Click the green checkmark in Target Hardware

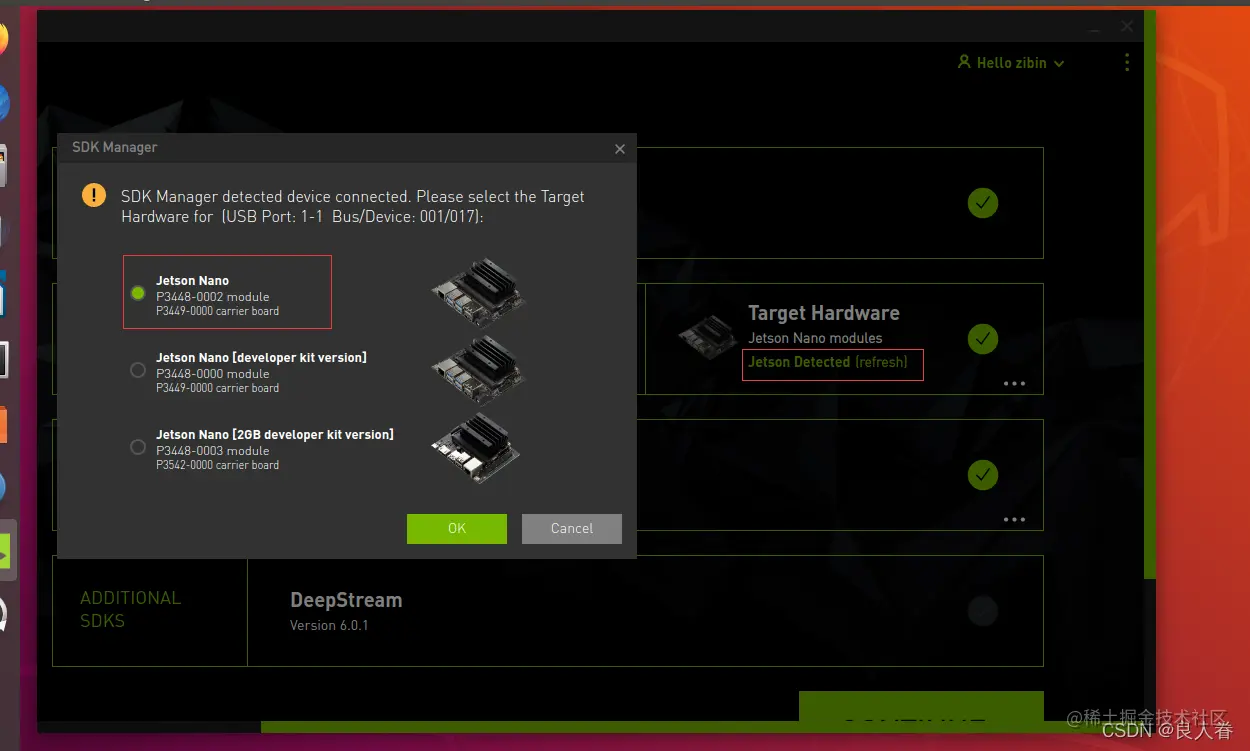tap(983, 339)
